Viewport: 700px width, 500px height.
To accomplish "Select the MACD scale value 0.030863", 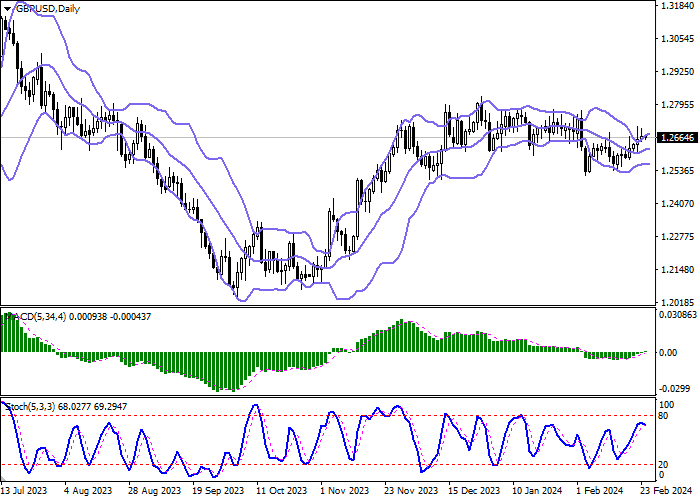I will pos(678,315).
